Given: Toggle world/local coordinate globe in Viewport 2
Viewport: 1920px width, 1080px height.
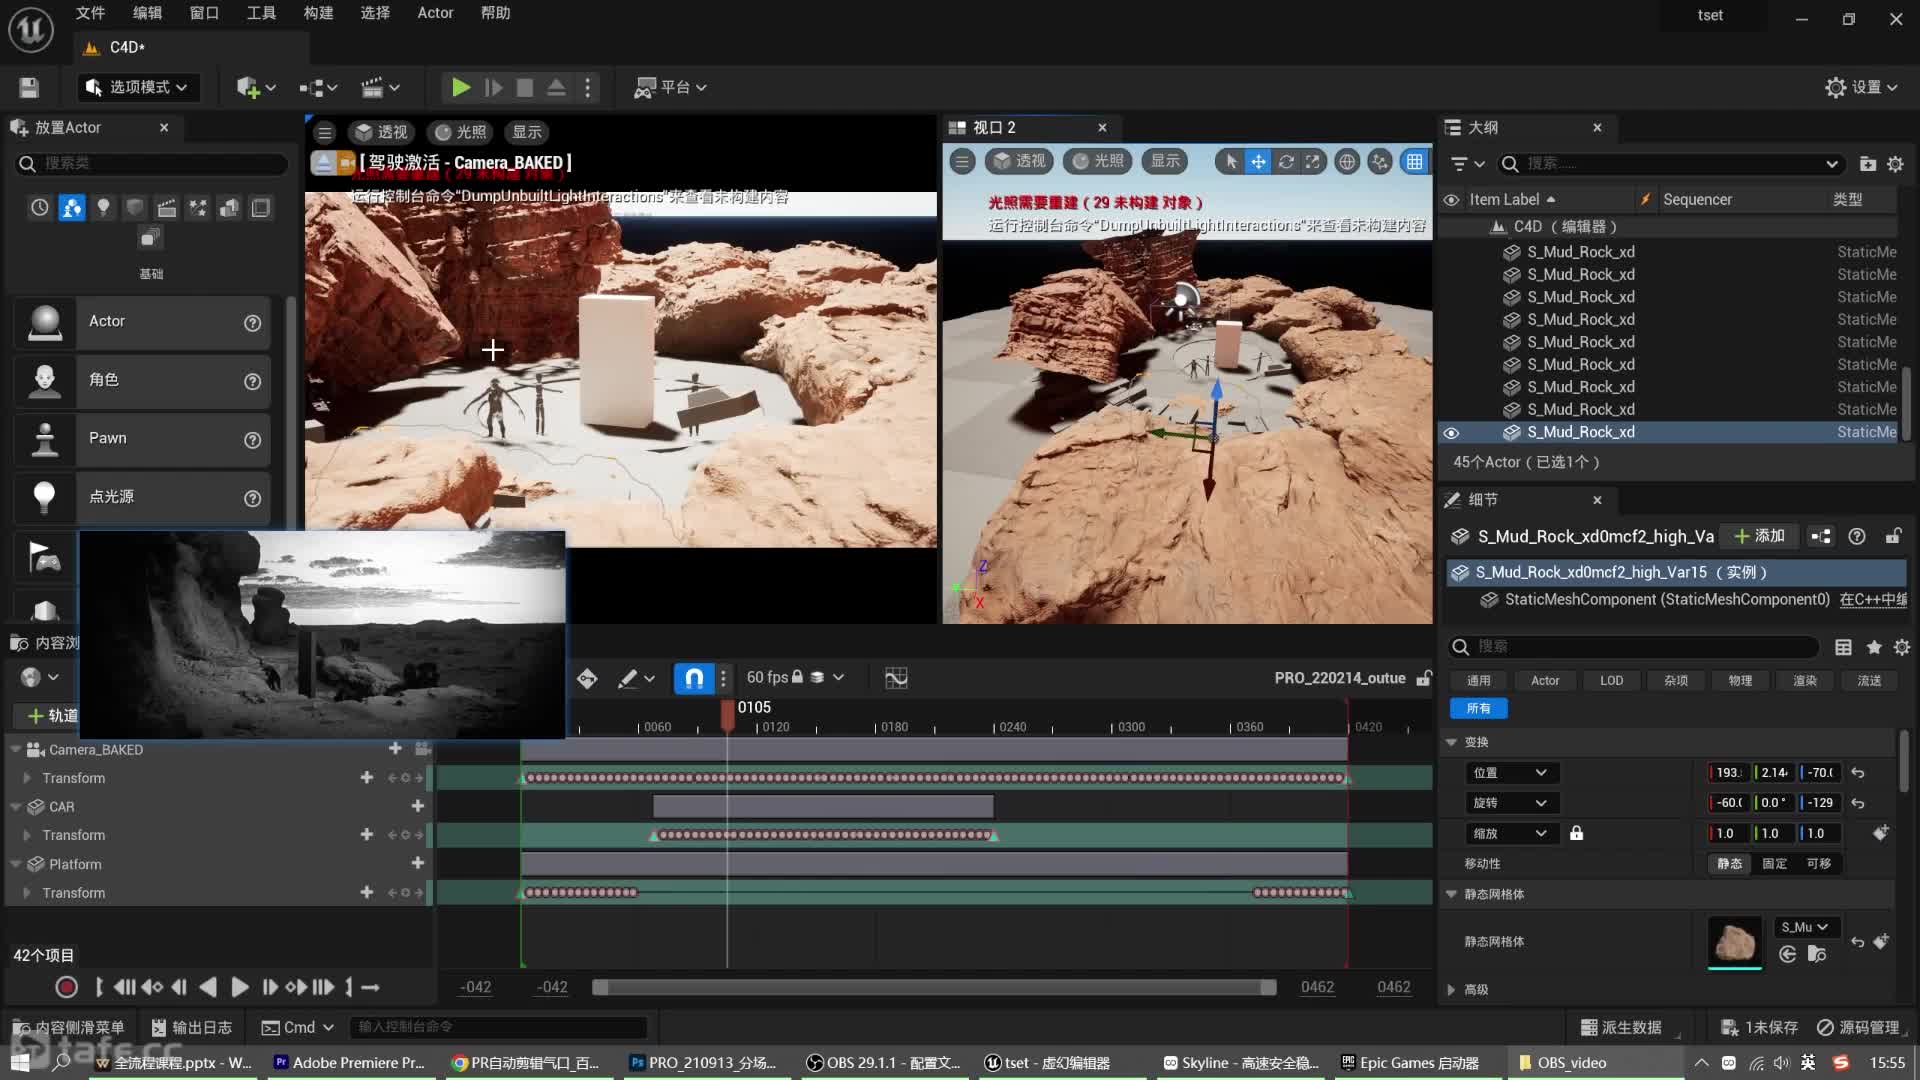Looking at the screenshot, I should click(x=1347, y=161).
